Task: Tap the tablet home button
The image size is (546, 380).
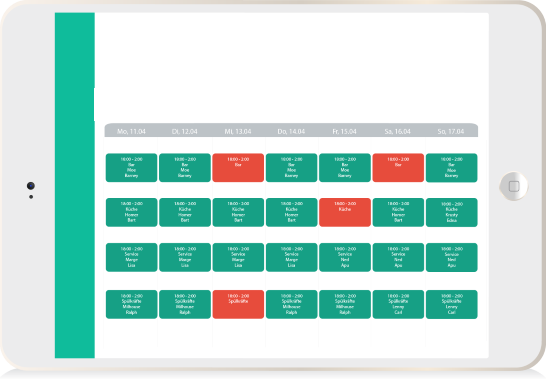Action: tap(514, 186)
